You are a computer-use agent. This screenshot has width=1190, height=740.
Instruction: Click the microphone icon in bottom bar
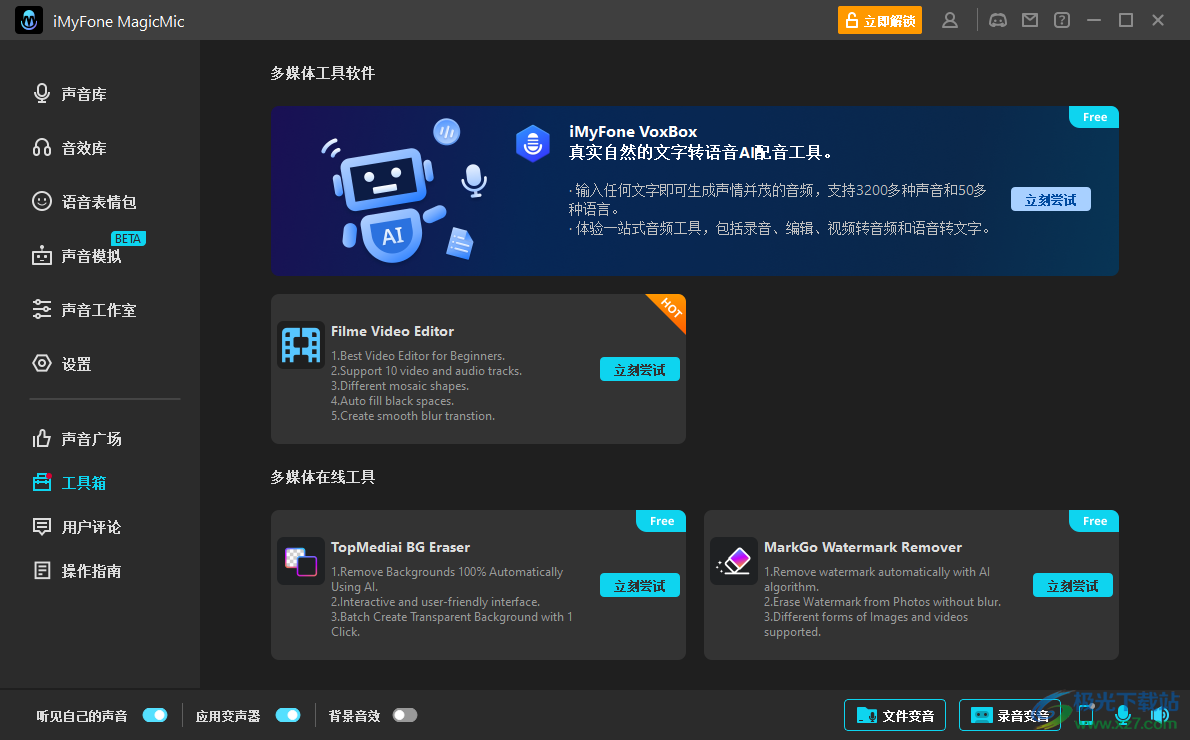(1123, 715)
